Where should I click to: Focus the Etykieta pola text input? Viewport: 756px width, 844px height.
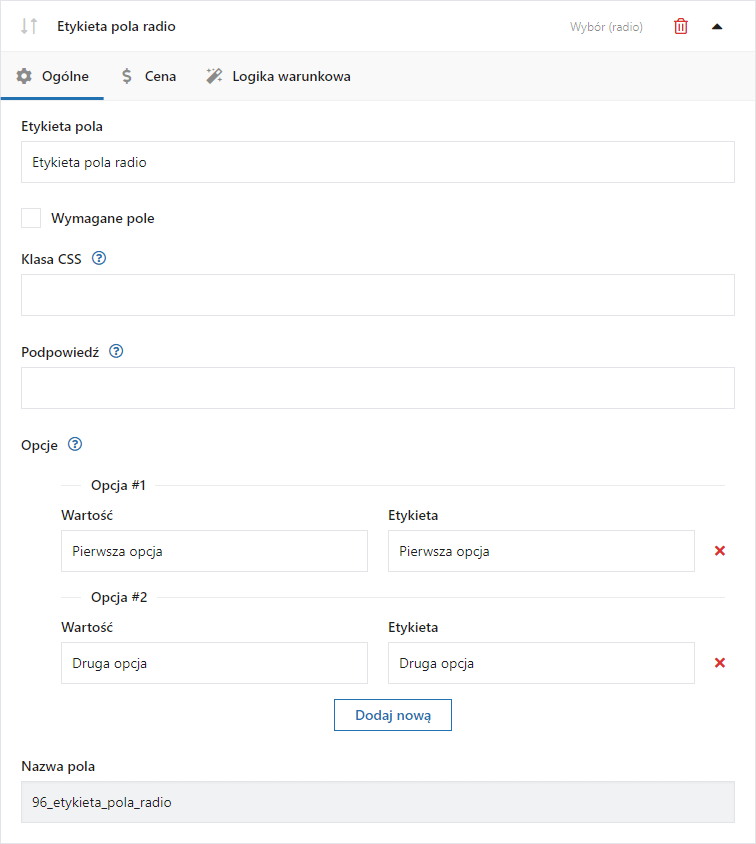tap(378, 162)
